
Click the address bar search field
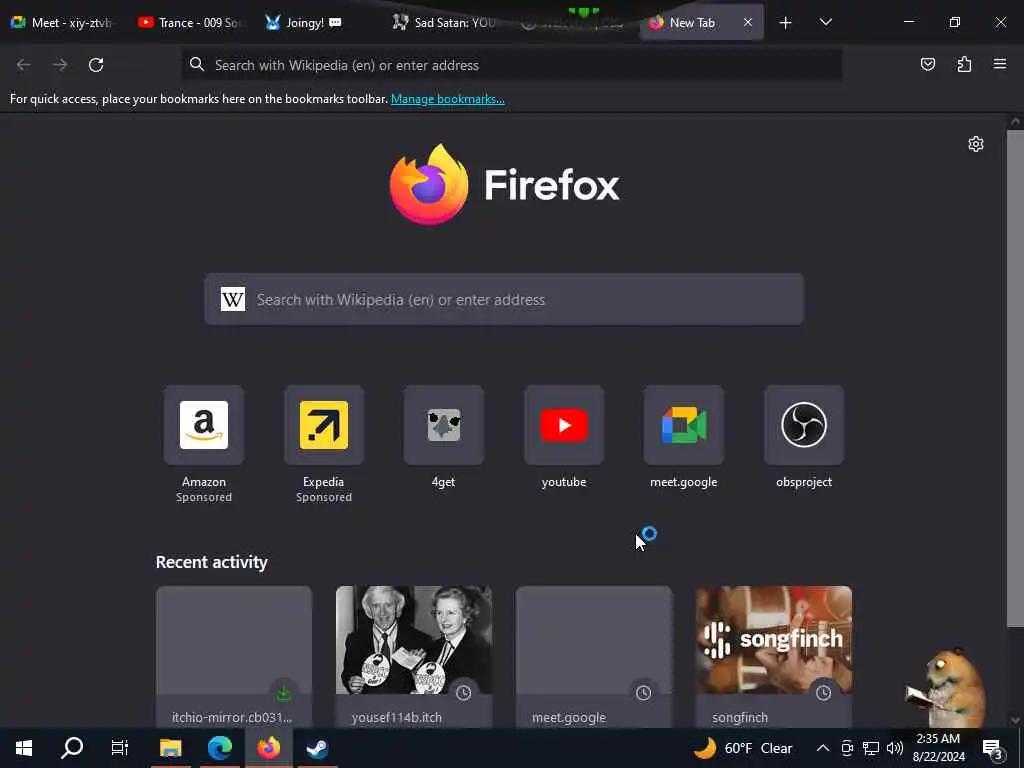(511, 65)
